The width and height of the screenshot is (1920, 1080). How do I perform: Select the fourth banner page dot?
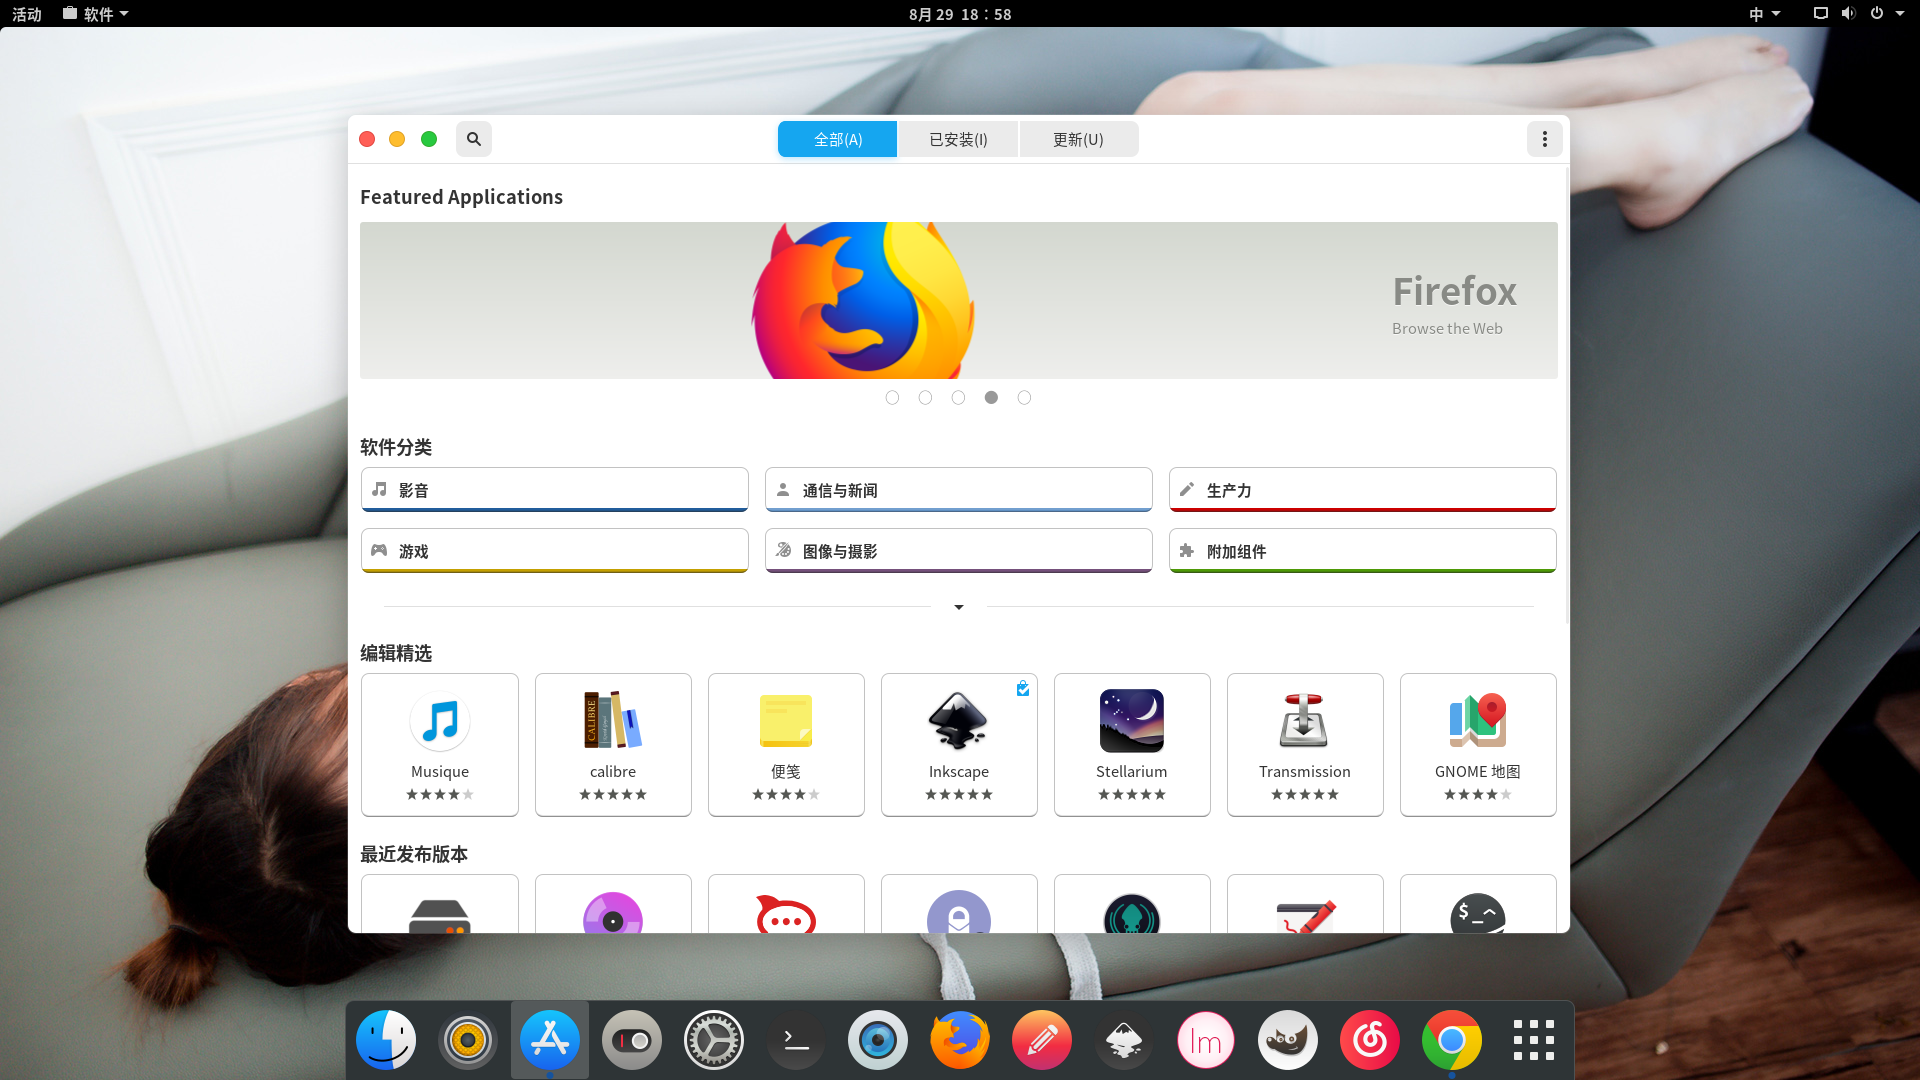tap(991, 398)
